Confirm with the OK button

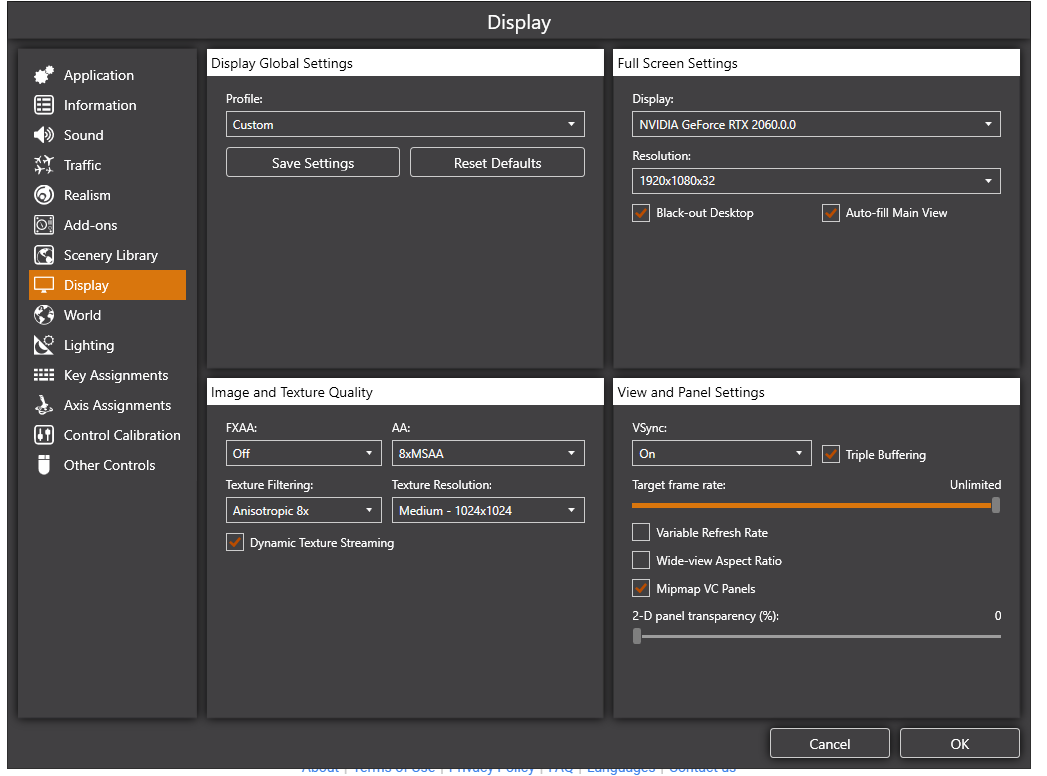960,743
